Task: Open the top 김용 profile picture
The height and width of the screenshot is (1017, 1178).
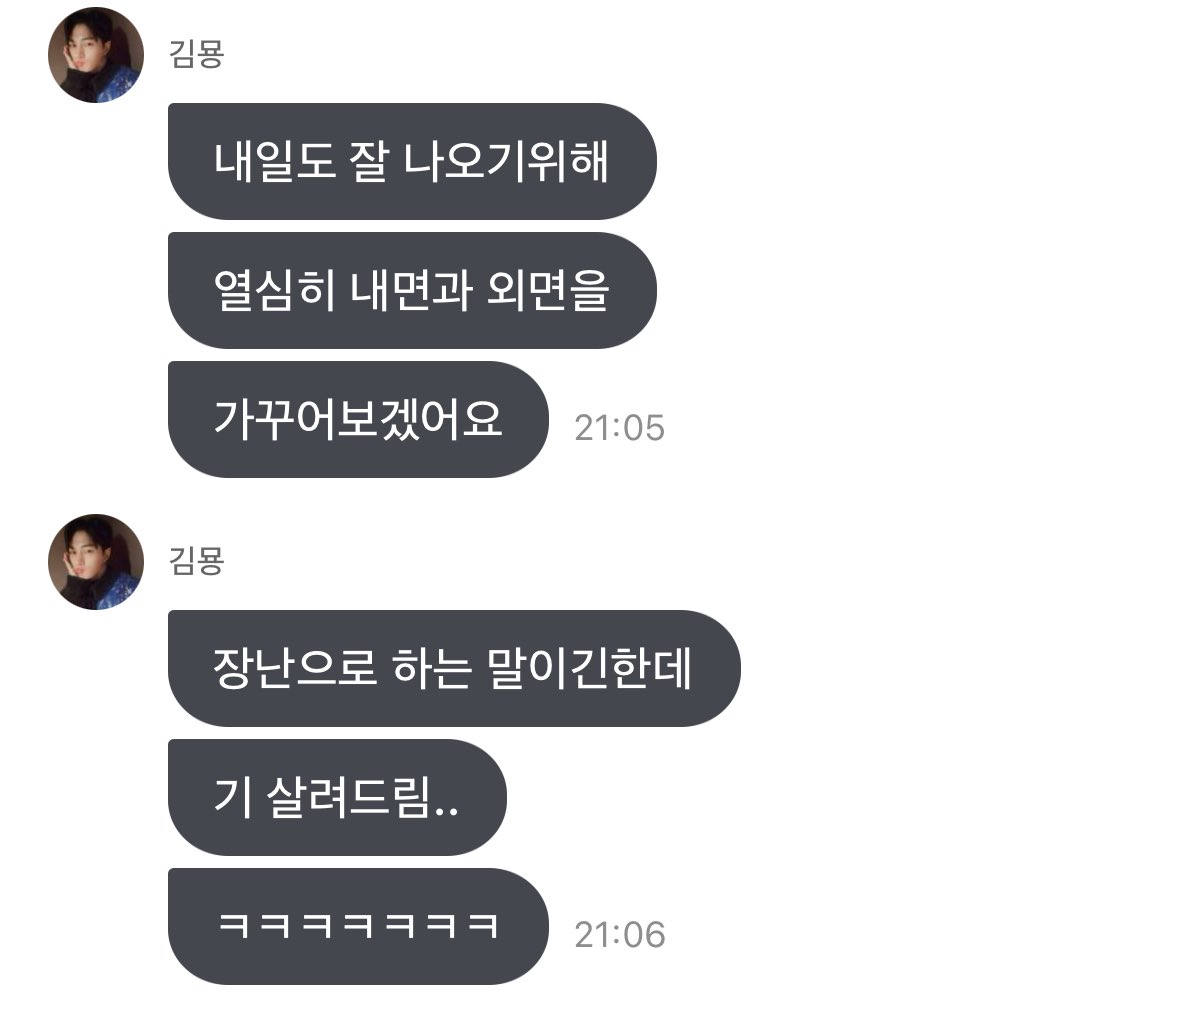Action: click(96, 55)
